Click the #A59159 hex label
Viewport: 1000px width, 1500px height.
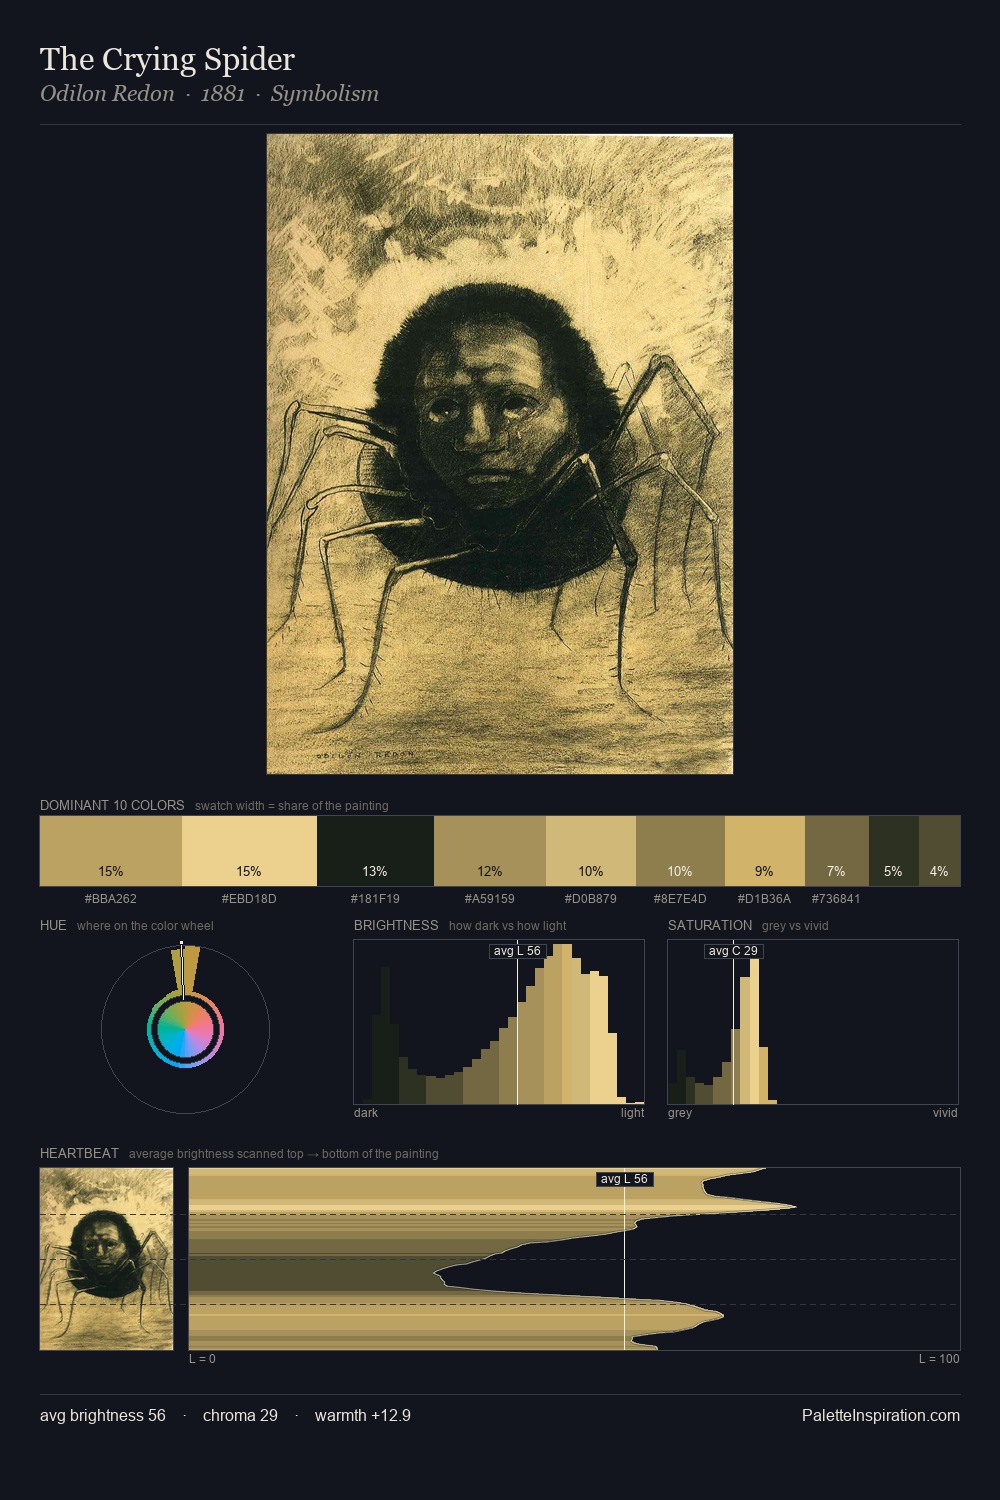tap(490, 899)
